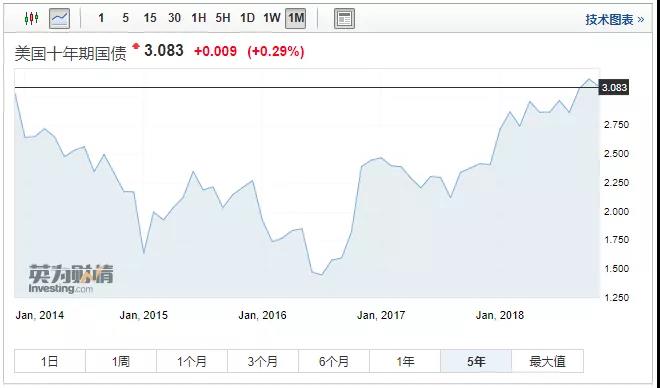This screenshot has width=660, height=388.
Task: Select the 1M interval button
Action: [x=295, y=19]
